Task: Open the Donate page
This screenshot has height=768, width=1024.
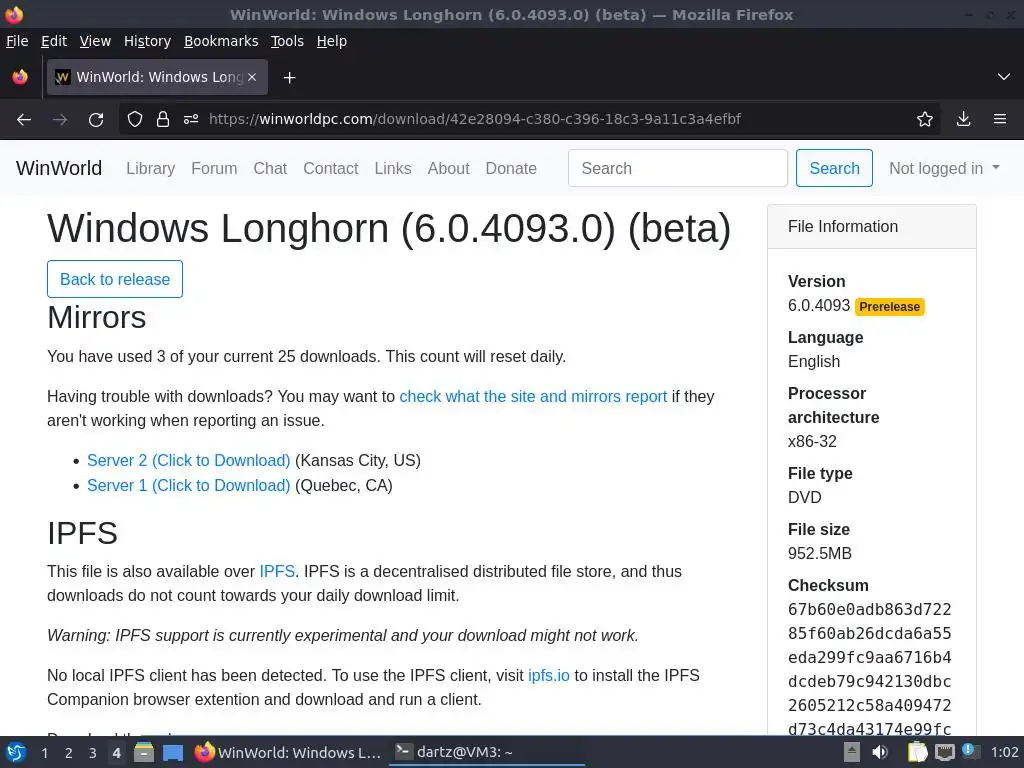Action: click(511, 168)
